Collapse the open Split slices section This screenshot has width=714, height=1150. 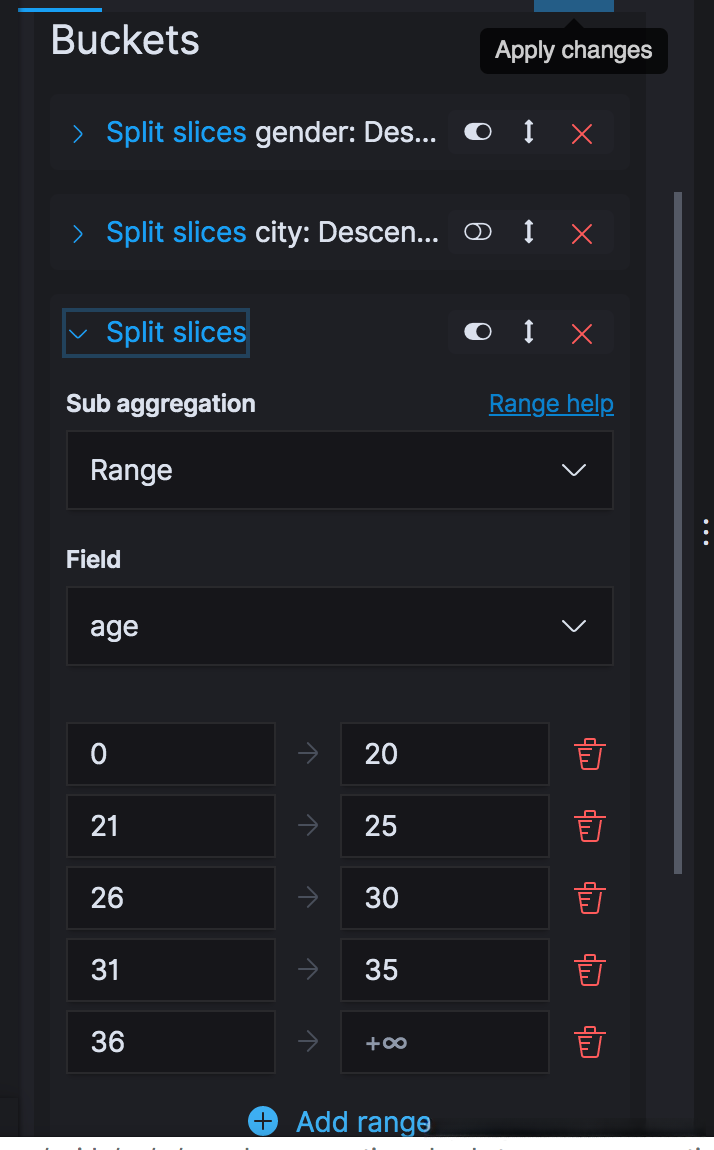(x=78, y=333)
